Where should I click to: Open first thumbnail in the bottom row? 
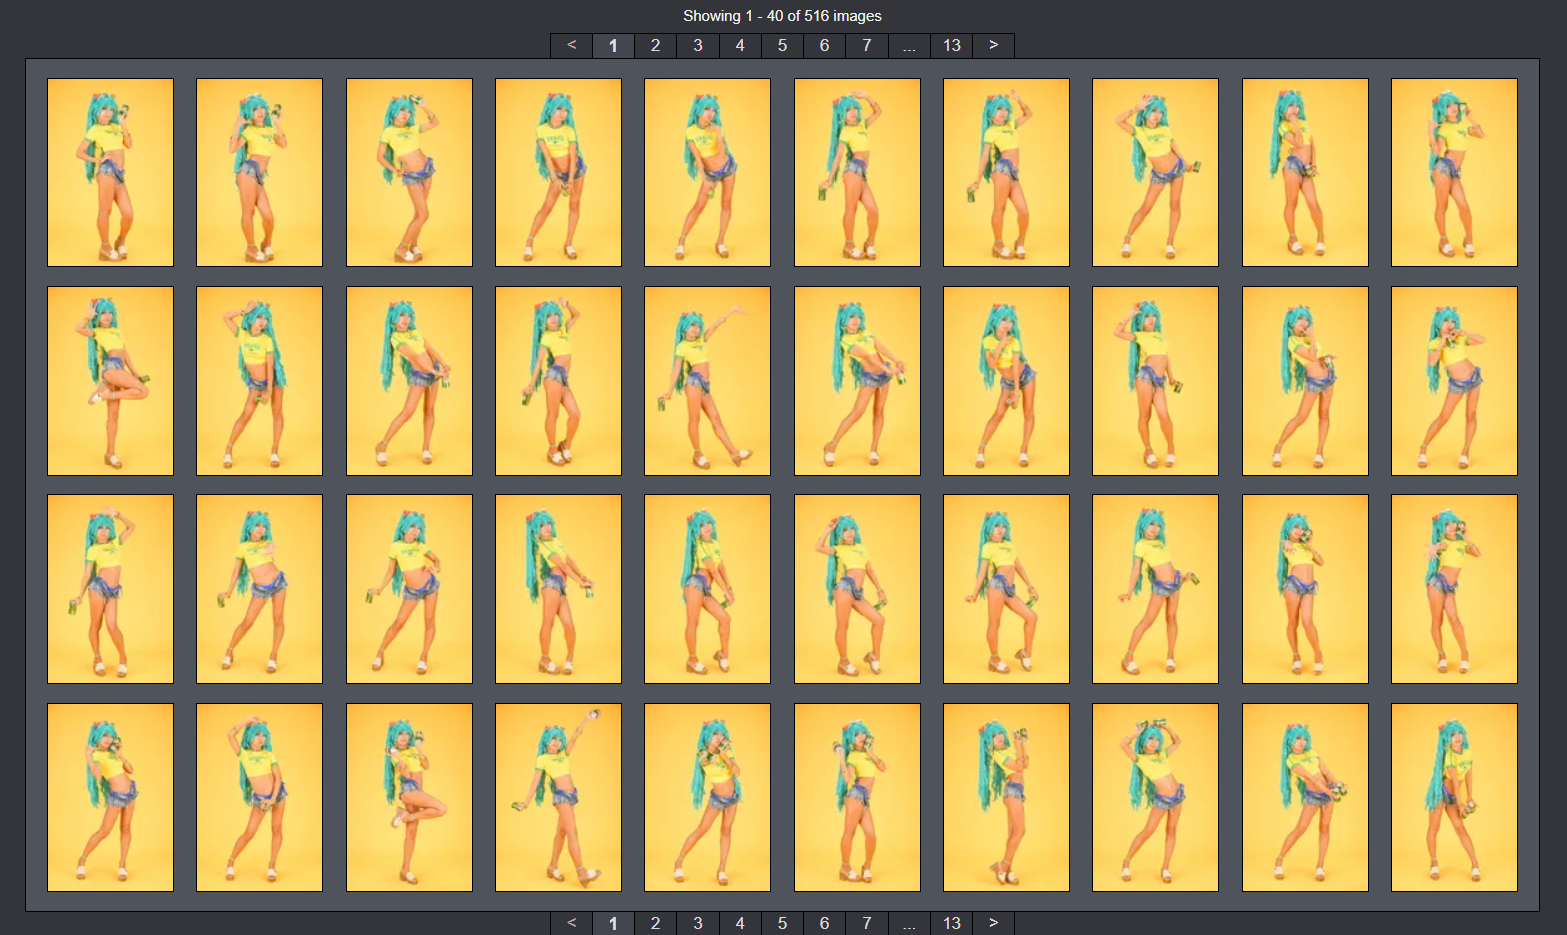pyautogui.click(x=110, y=797)
